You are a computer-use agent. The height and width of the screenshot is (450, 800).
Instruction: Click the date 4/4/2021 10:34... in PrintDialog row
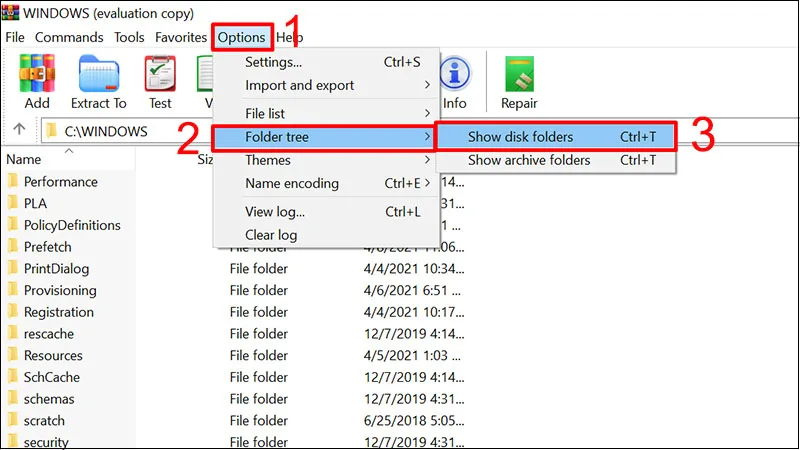(x=414, y=268)
